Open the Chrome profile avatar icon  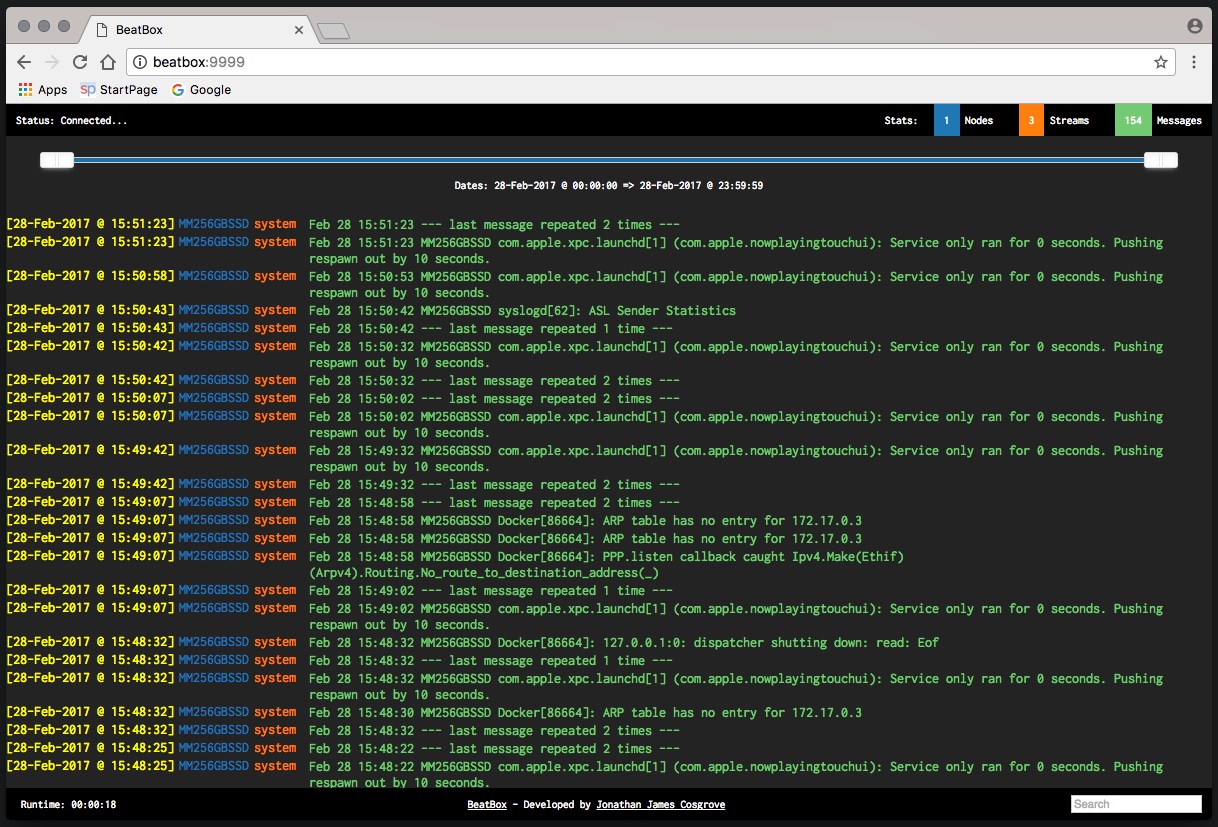pos(1194,26)
